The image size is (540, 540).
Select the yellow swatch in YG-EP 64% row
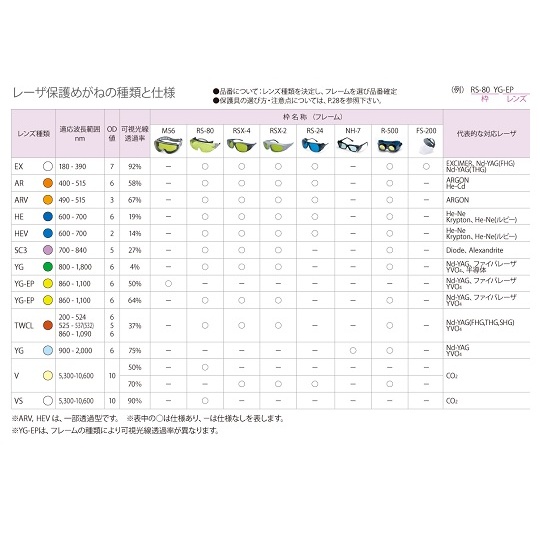tap(48, 300)
